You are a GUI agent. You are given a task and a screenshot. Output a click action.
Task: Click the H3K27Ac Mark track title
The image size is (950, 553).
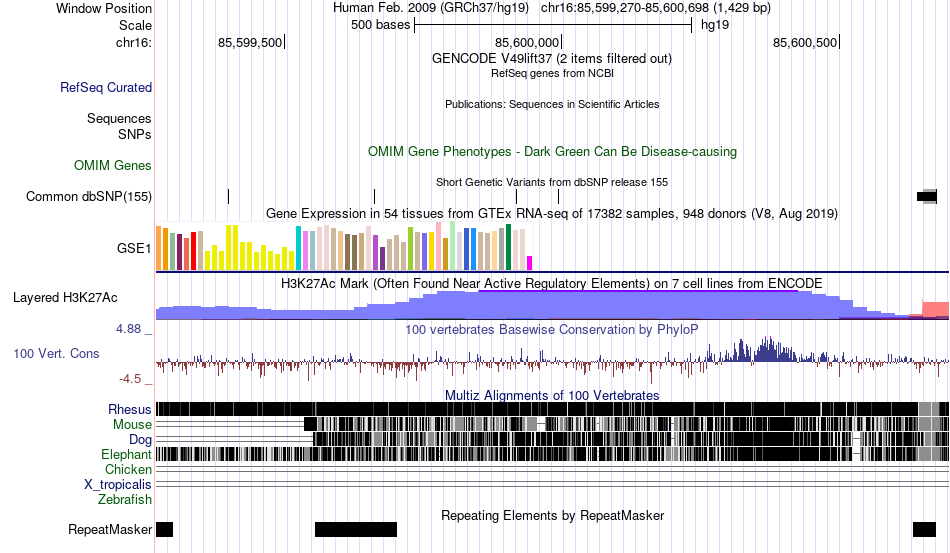[x=552, y=283]
